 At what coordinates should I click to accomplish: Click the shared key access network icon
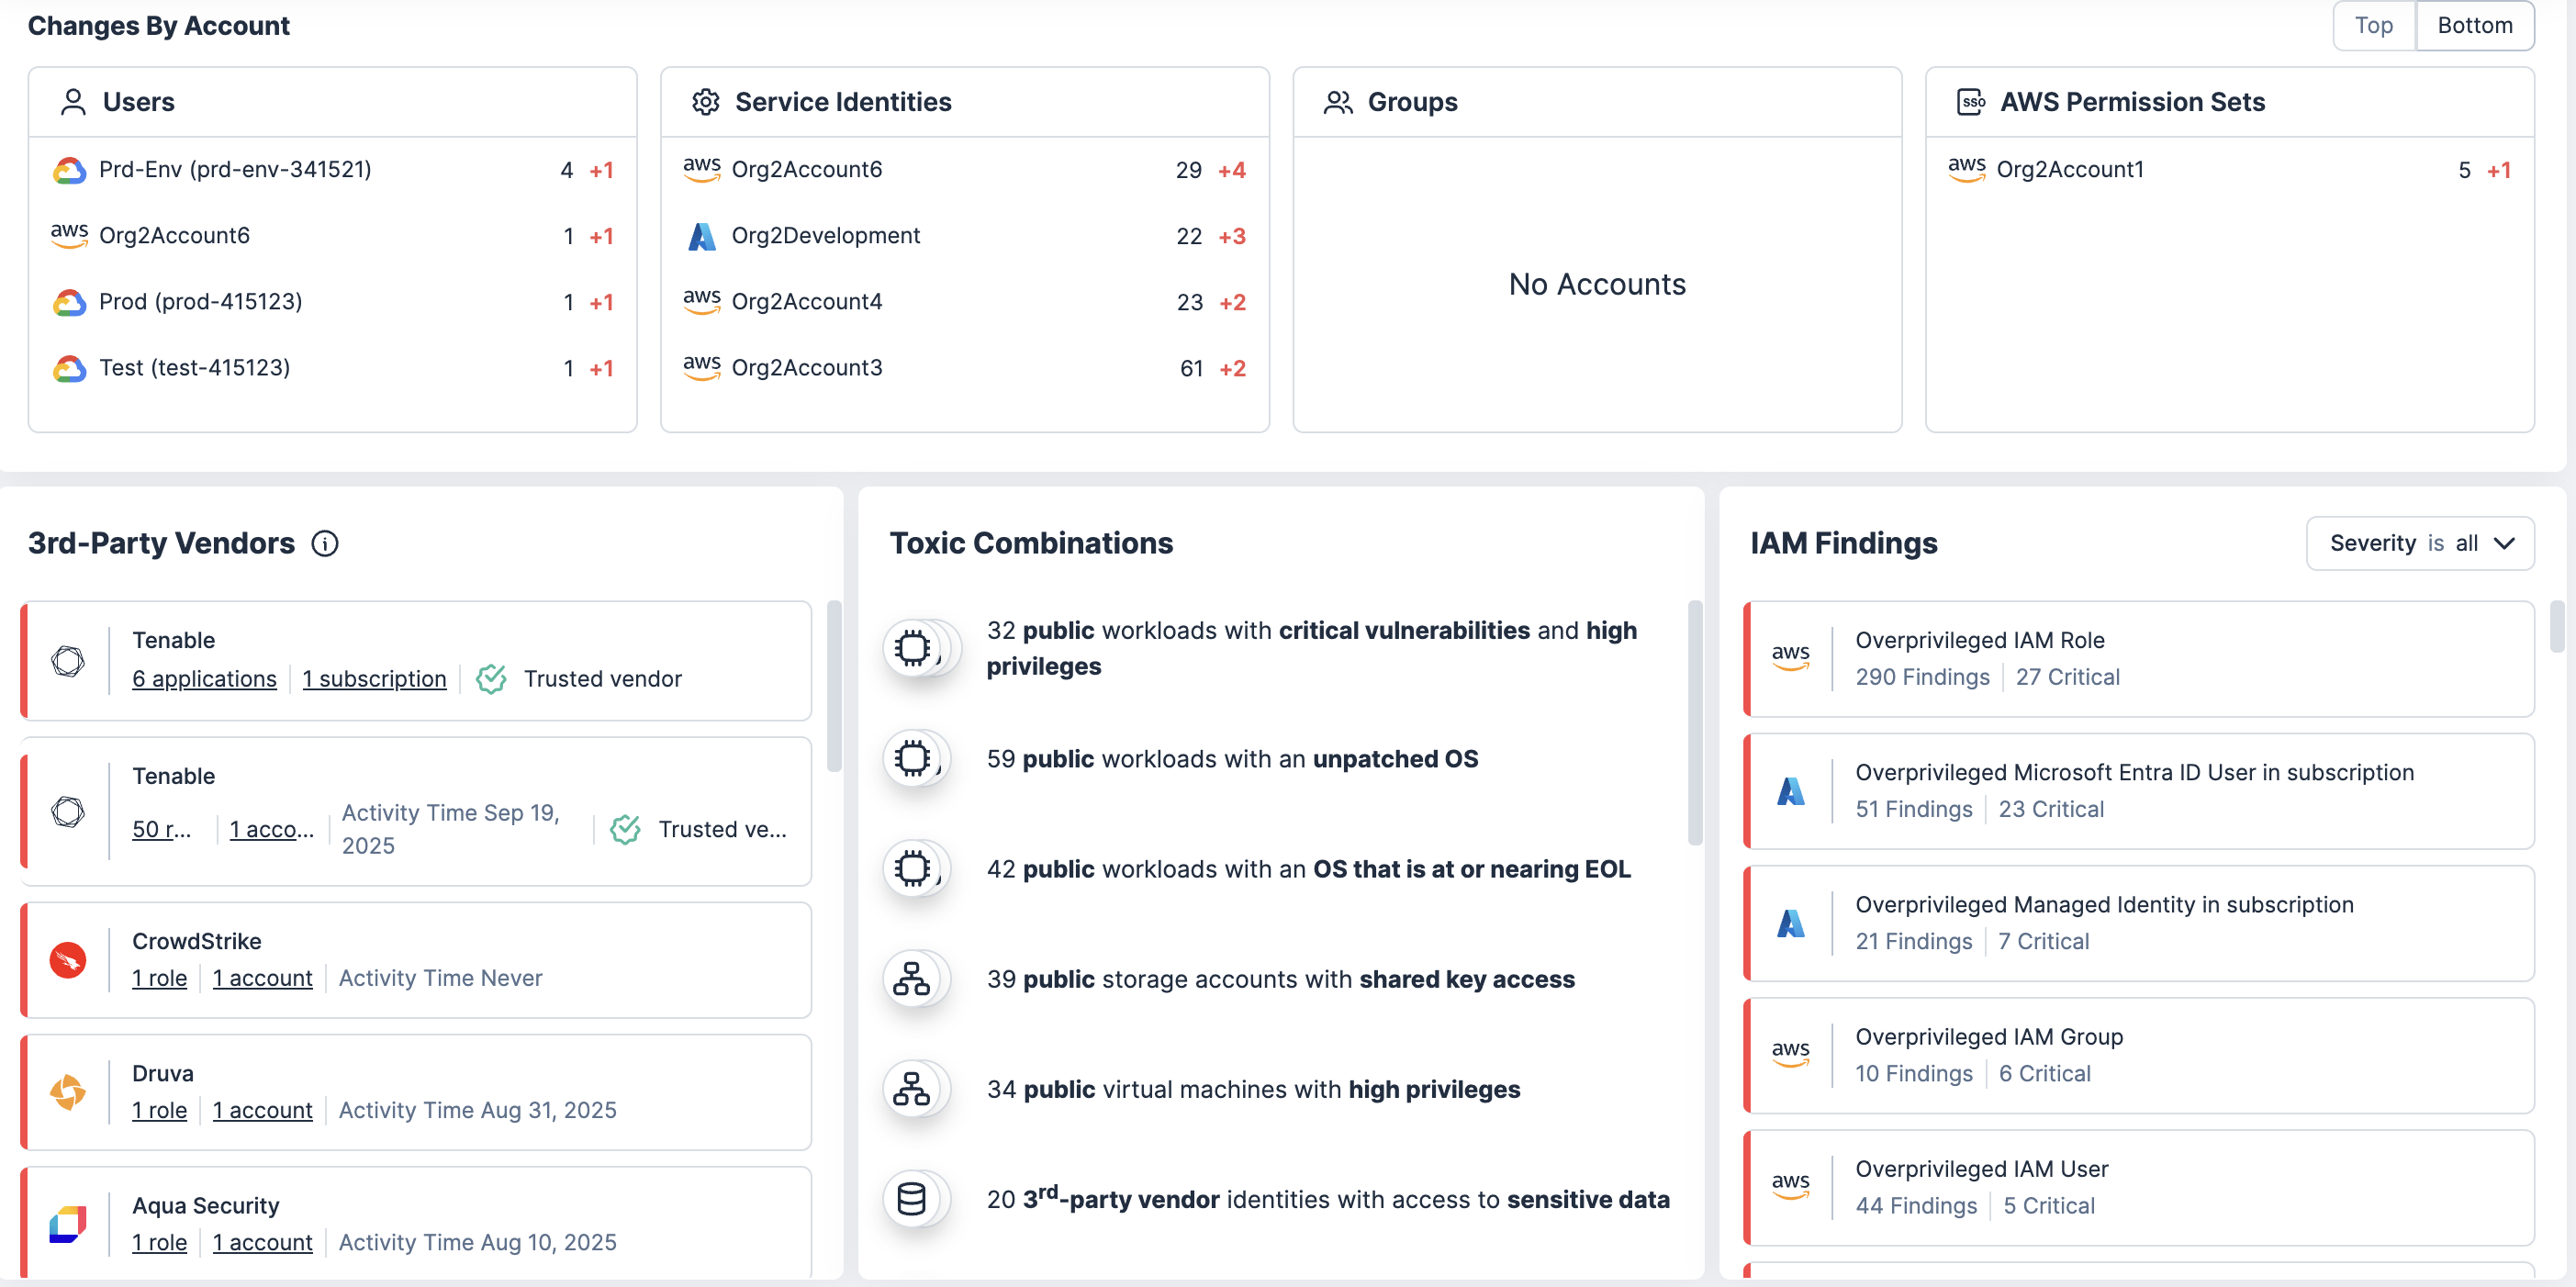point(912,979)
